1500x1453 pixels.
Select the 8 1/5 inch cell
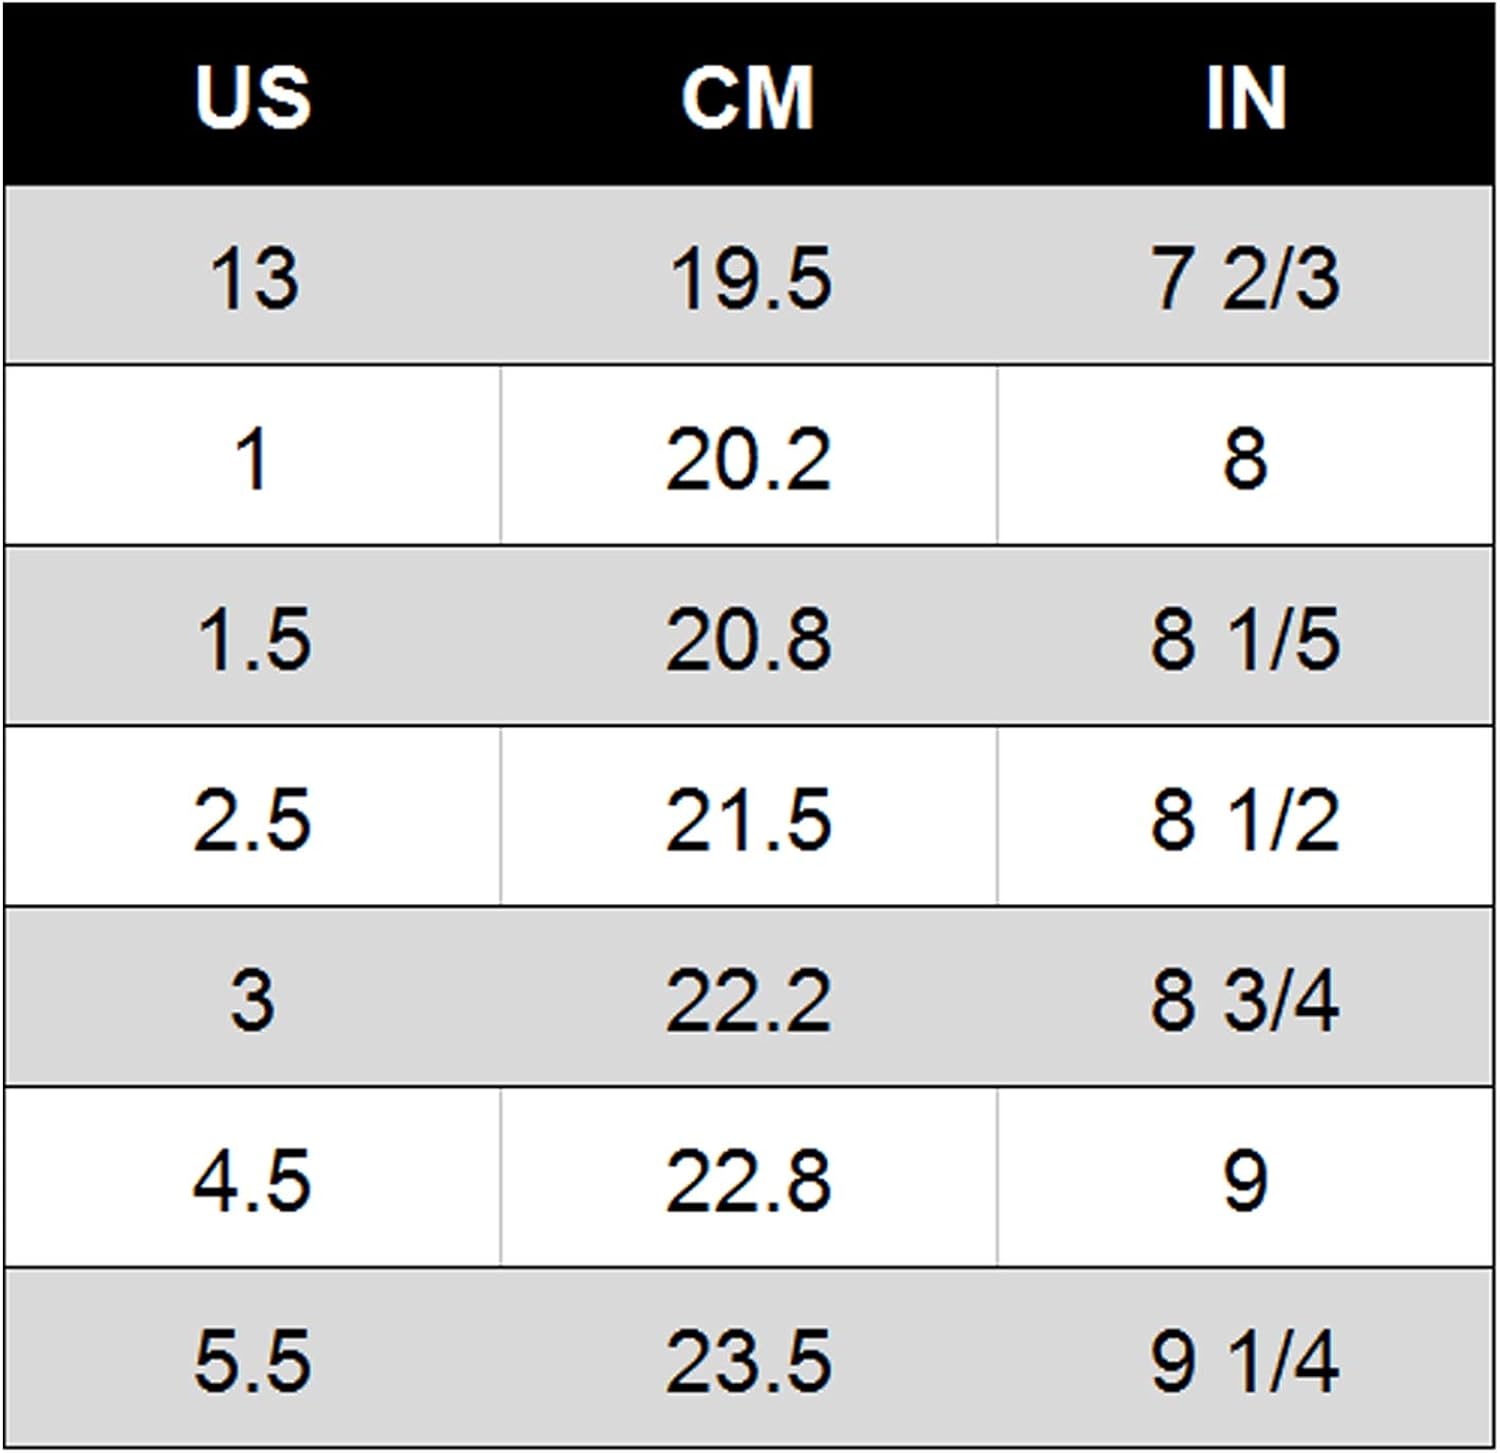click(1245, 638)
